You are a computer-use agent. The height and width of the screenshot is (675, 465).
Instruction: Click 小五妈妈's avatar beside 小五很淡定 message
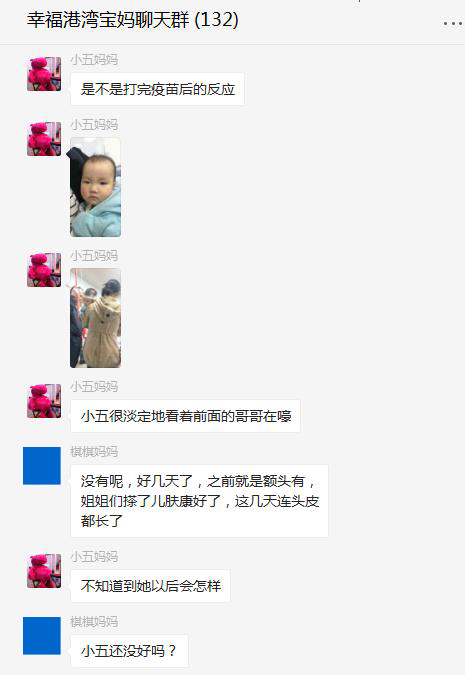[x=44, y=401]
